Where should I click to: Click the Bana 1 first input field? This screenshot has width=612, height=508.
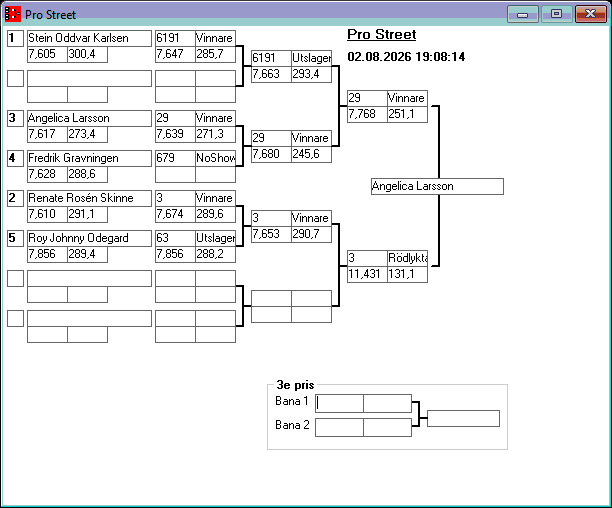(339, 403)
